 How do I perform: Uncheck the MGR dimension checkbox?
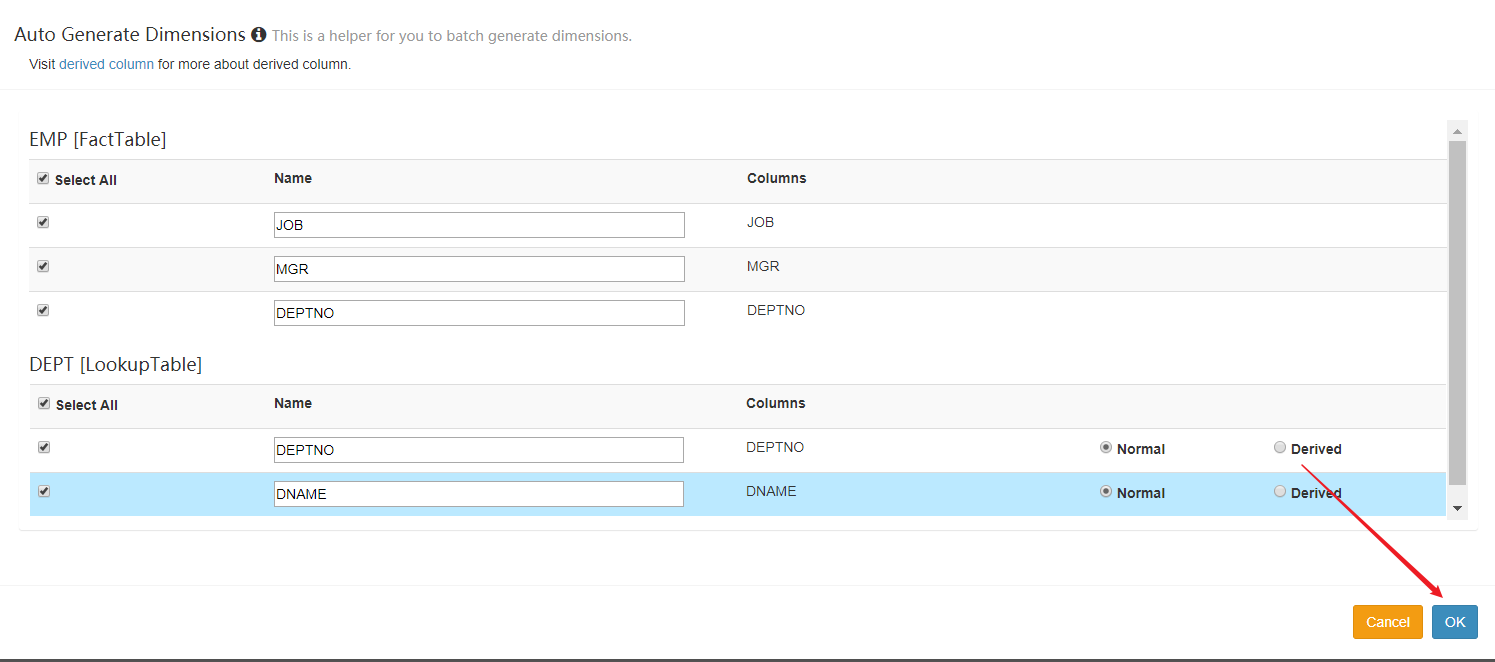click(x=43, y=267)
